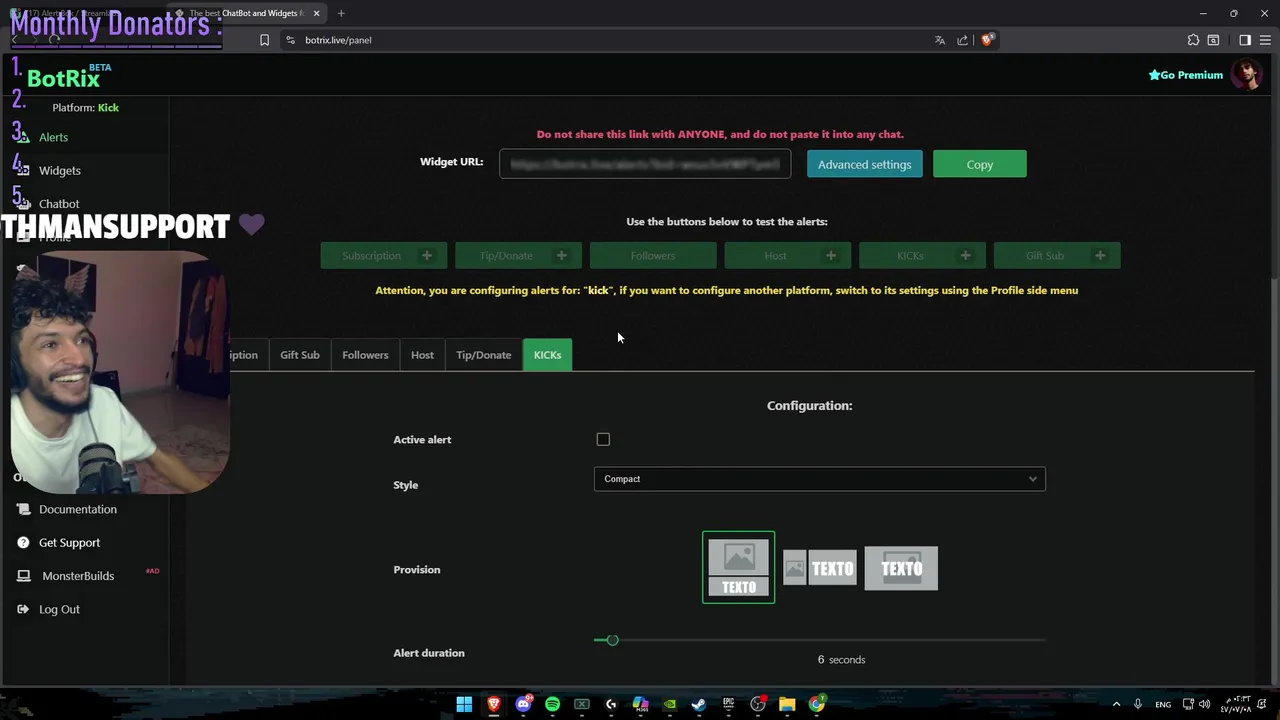Open Chatbot in the sidebar menu
Image resolution: width=1280 pixels, height=720 pixels.
[59, 204]
